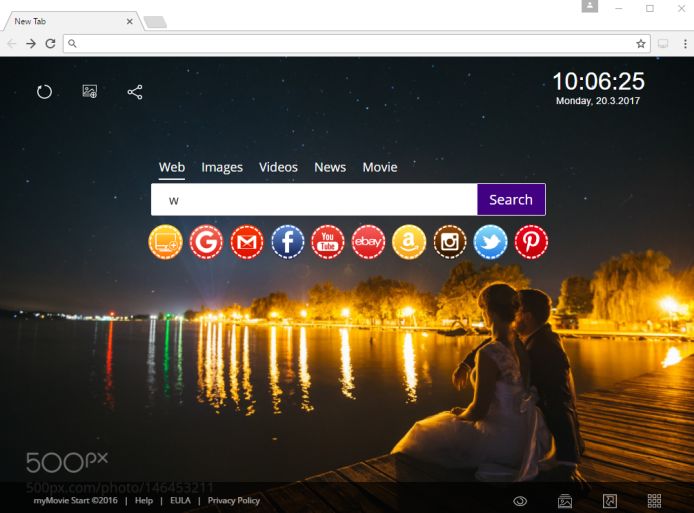The image size is (694, 513).
Task: Open the Instagram shortcut icon
Action: (450, 242)
